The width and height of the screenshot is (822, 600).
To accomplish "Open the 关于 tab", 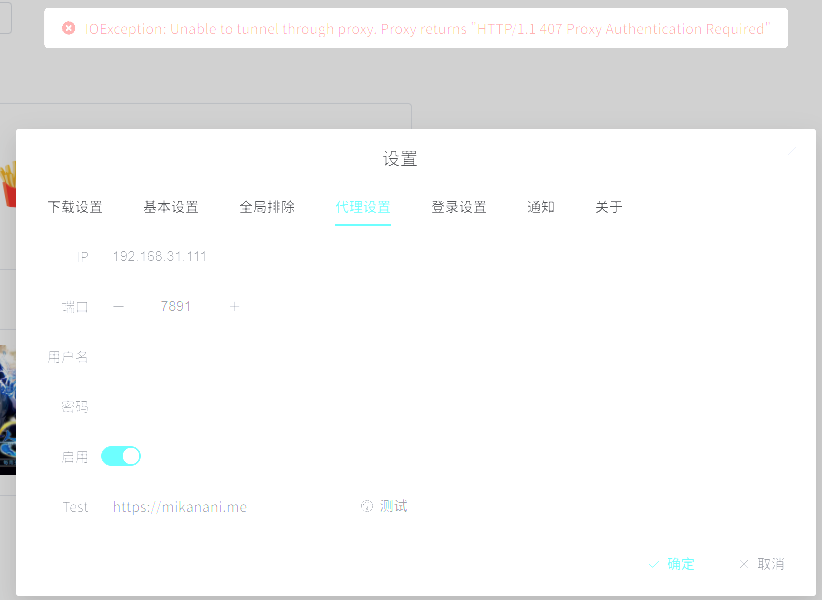I will (x=609, y=207).
